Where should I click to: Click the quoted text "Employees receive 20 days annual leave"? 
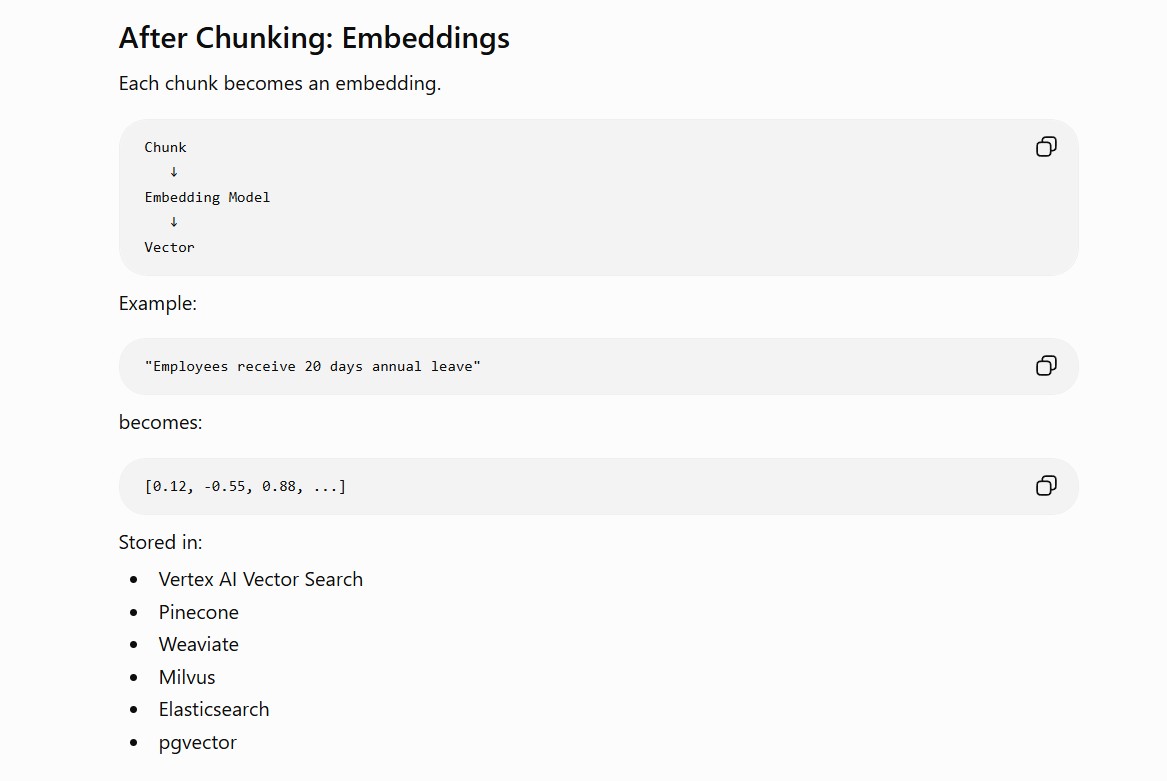coord(313,366)
